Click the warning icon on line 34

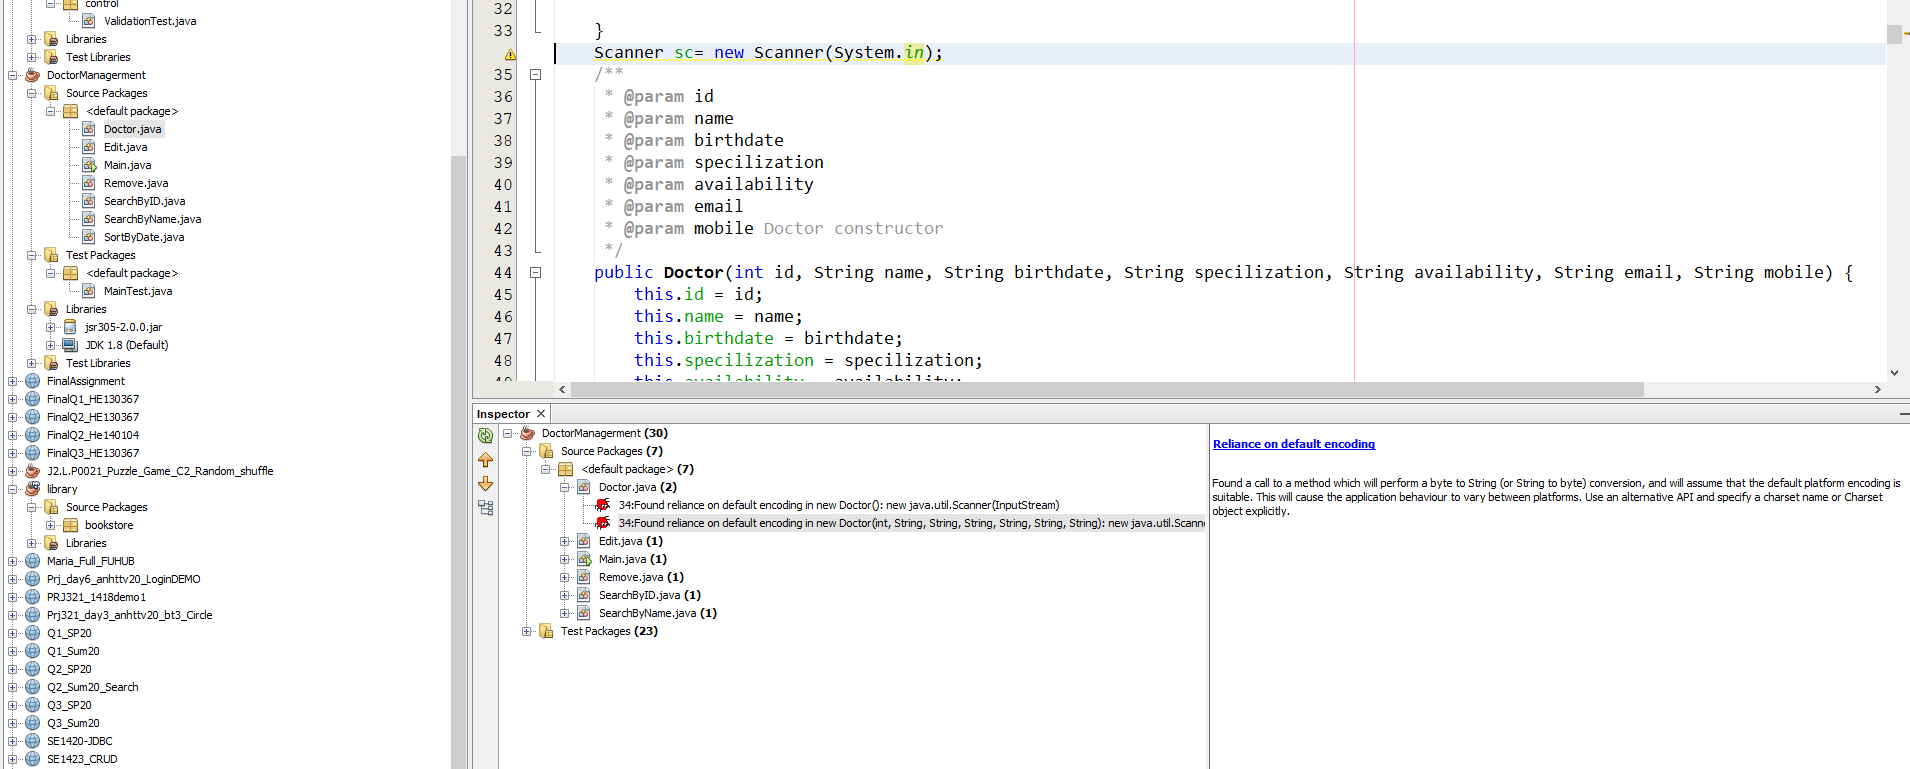(510, 54)
